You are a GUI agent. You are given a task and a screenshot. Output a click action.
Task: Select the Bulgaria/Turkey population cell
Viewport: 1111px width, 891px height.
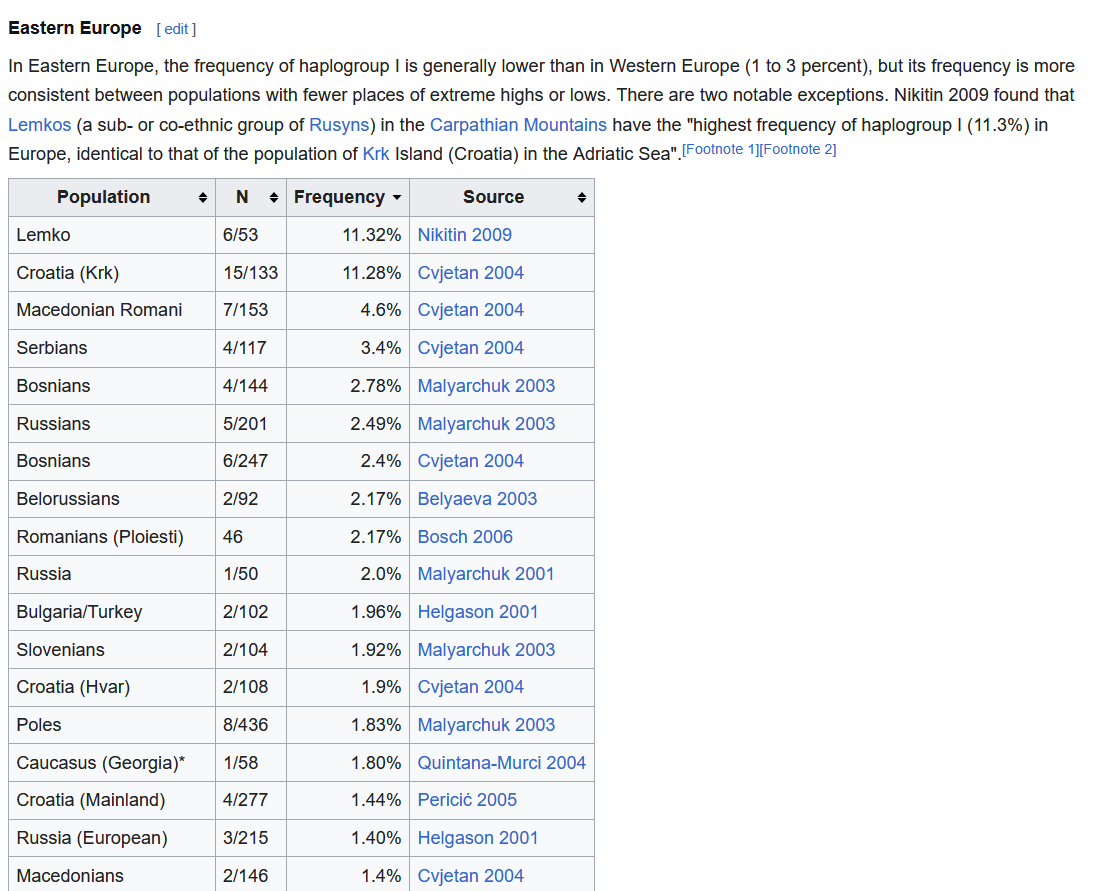point(112,612)
